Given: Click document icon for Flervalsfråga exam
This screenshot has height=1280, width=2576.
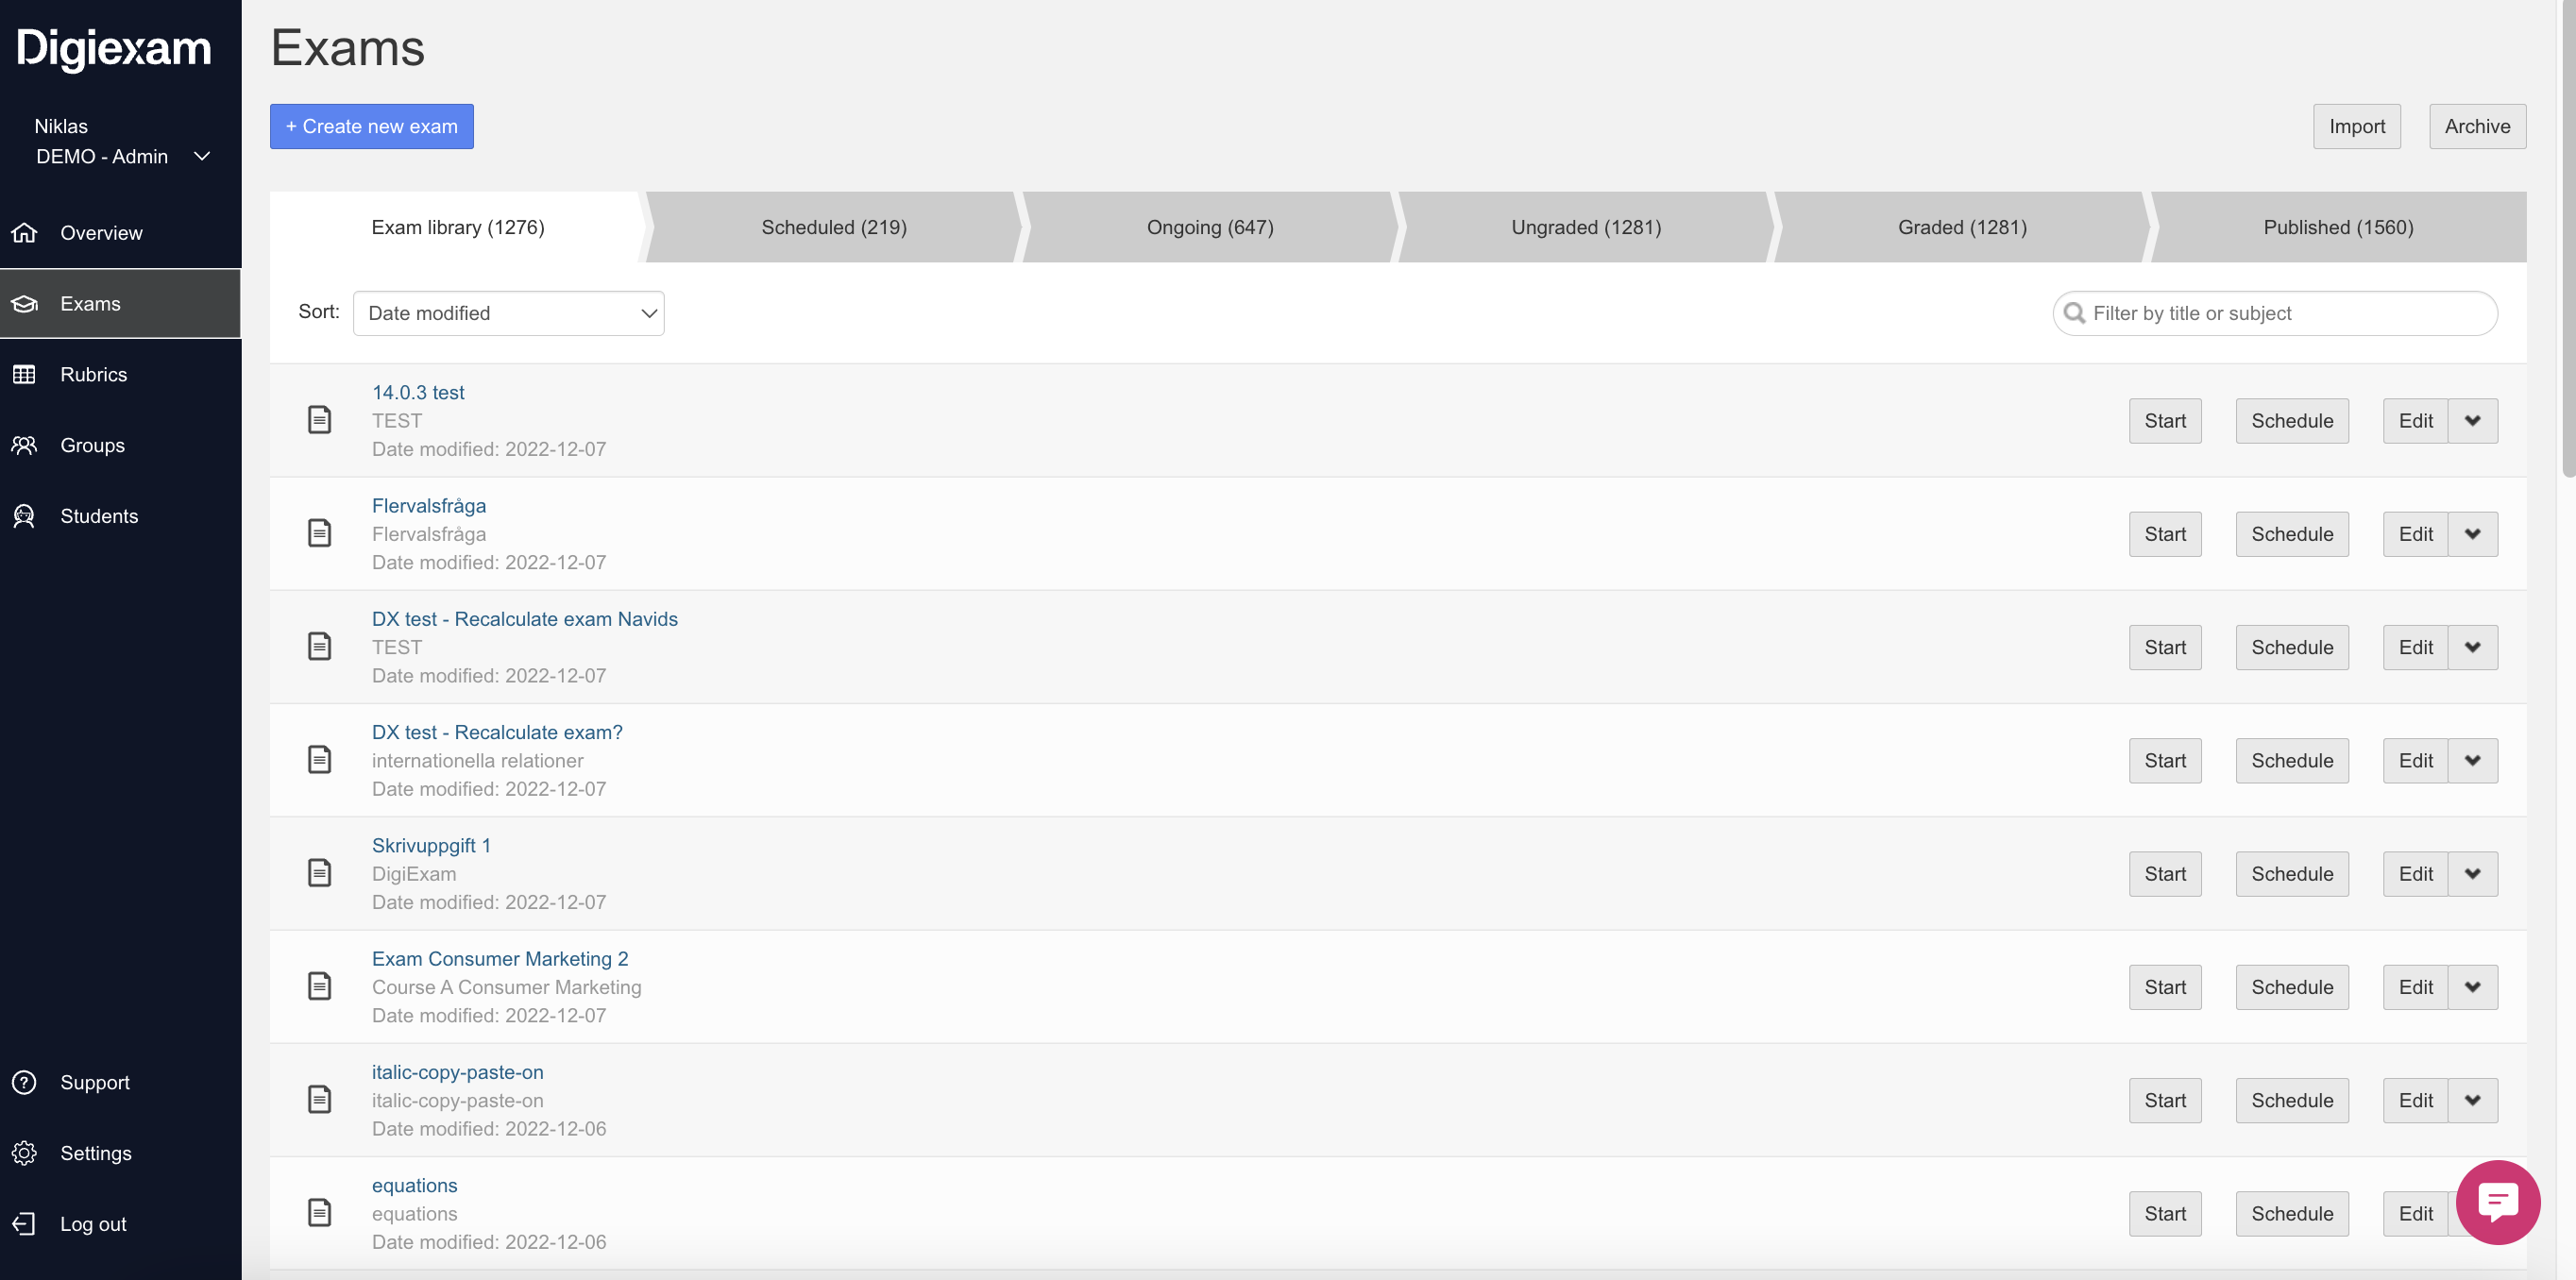Looking at the screenshot, I should [320, 533].
